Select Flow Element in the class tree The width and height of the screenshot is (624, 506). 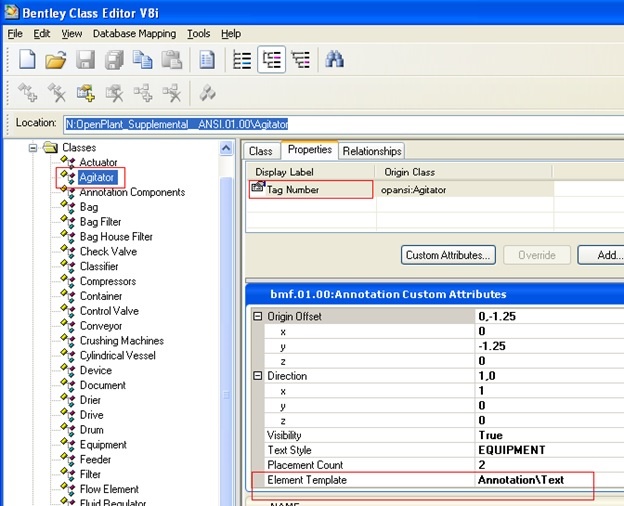tap(109, 489)
